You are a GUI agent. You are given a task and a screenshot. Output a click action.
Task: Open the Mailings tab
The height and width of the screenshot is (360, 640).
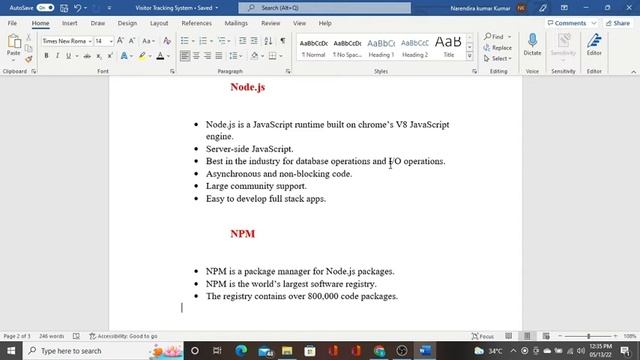point(236,23)
